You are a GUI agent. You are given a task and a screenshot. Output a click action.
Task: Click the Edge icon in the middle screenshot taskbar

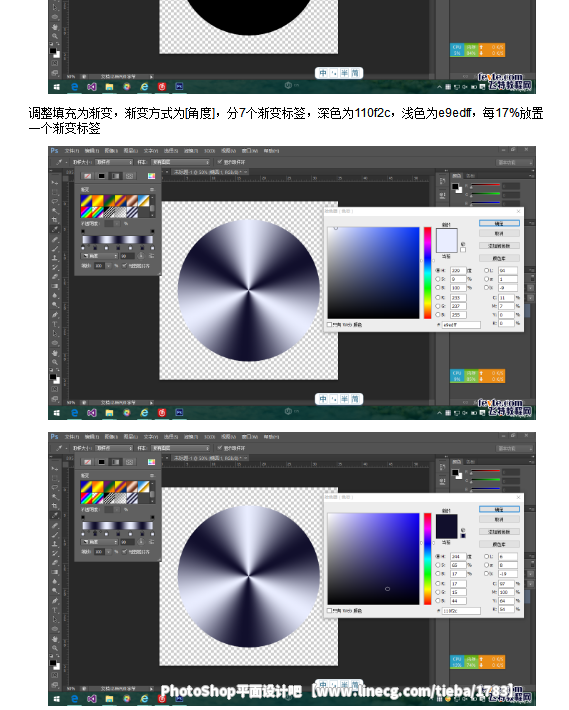point(75,413)
